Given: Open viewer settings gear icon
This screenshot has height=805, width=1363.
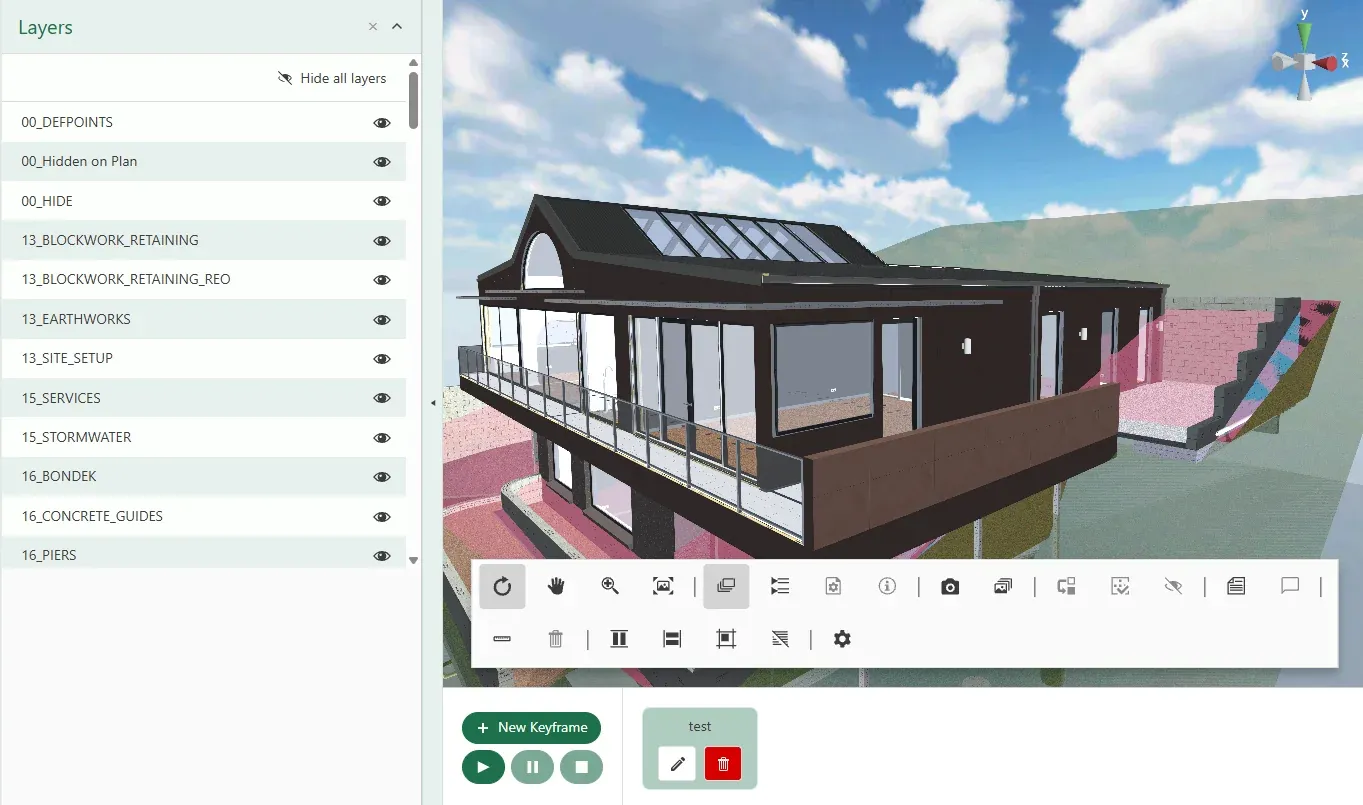Looking at the screenshot, I should (x=842, y=639).
